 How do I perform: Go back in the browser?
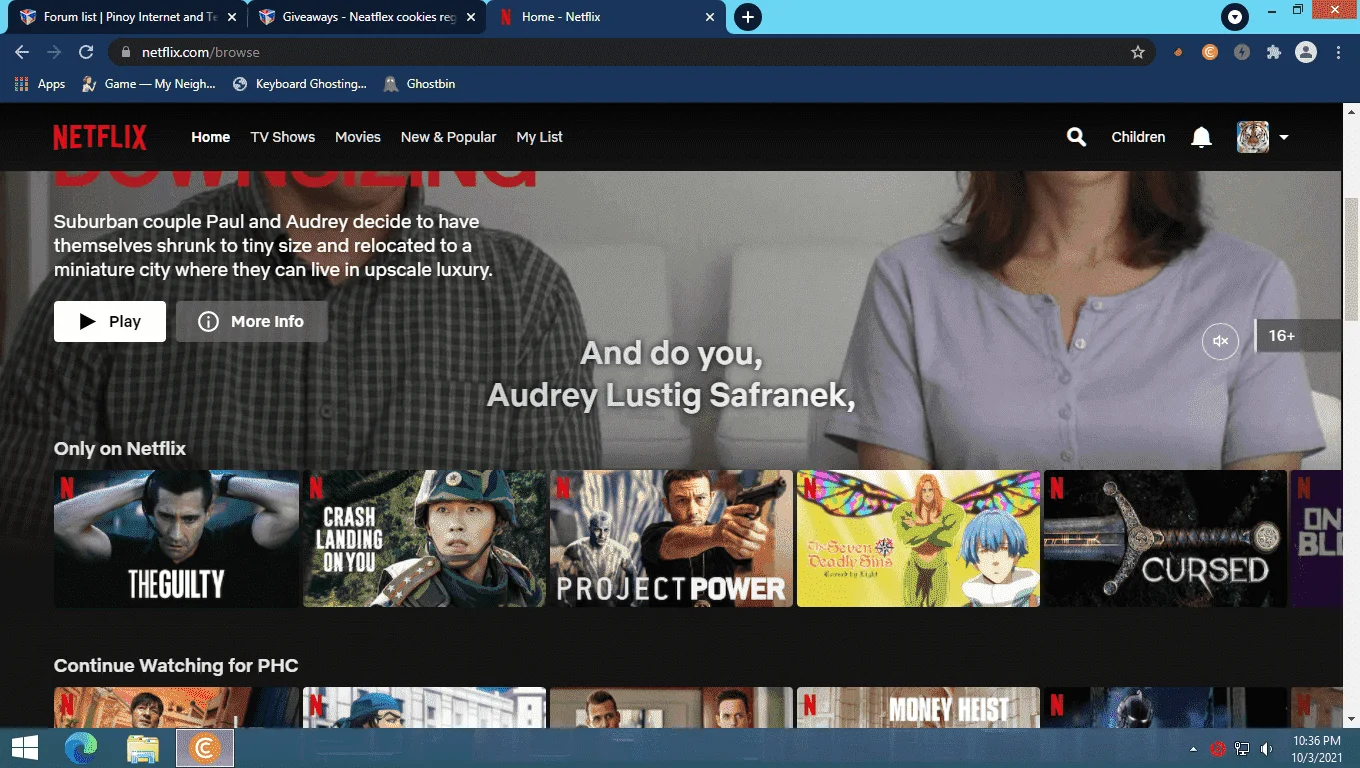[22, 52]
